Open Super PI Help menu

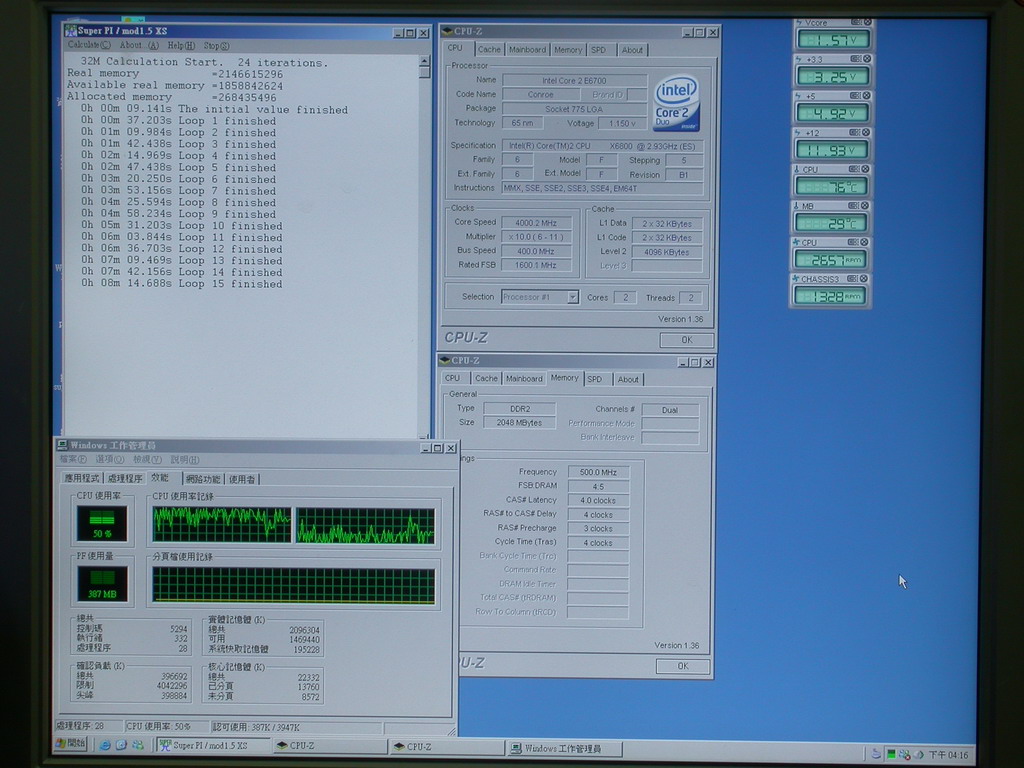181,46
